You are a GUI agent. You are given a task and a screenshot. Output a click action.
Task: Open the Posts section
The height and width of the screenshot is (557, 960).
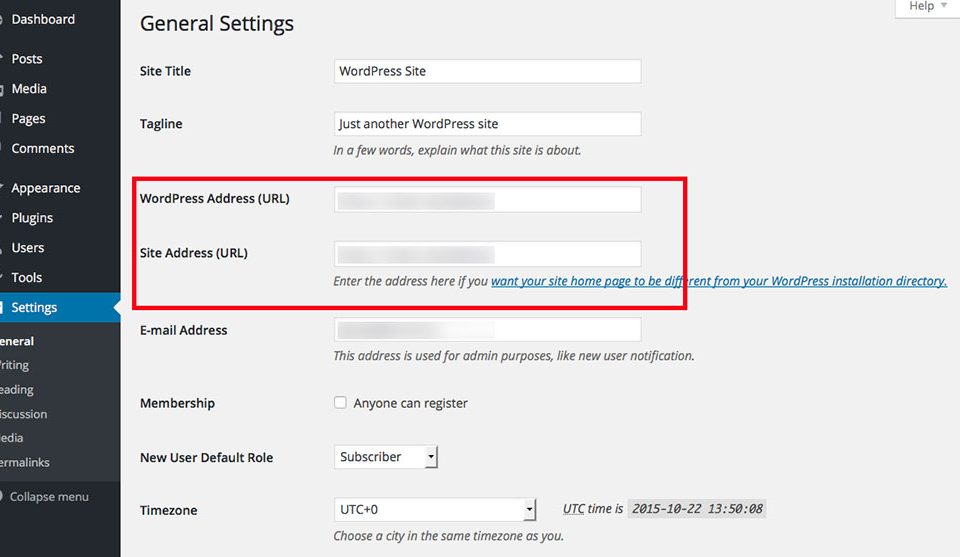click(27, 59)
